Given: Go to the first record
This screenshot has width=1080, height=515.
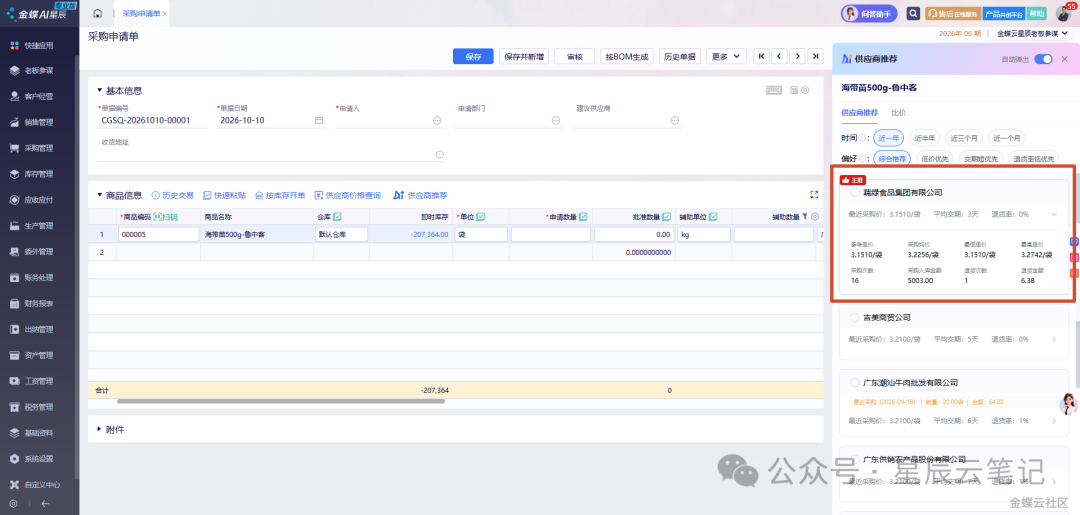Looking at the screenshot, I should (x=761, y=56).
